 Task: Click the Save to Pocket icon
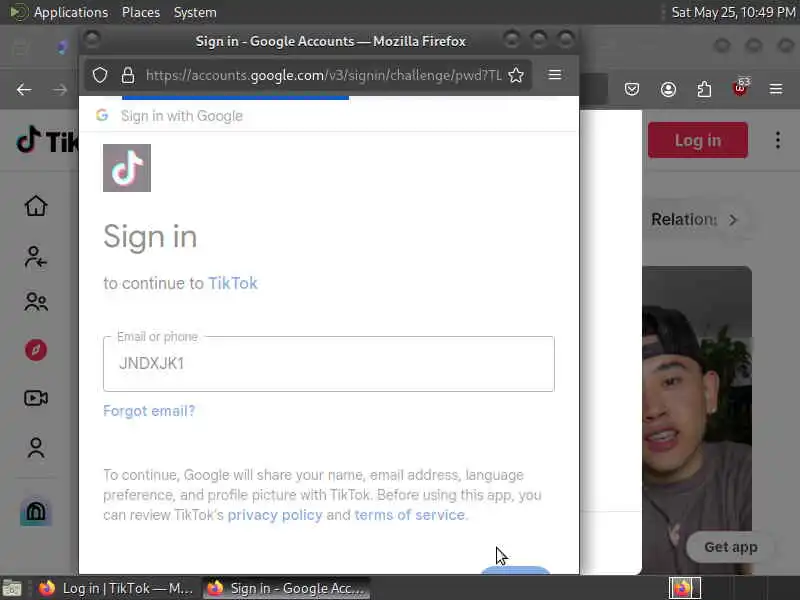pos(632,89)
